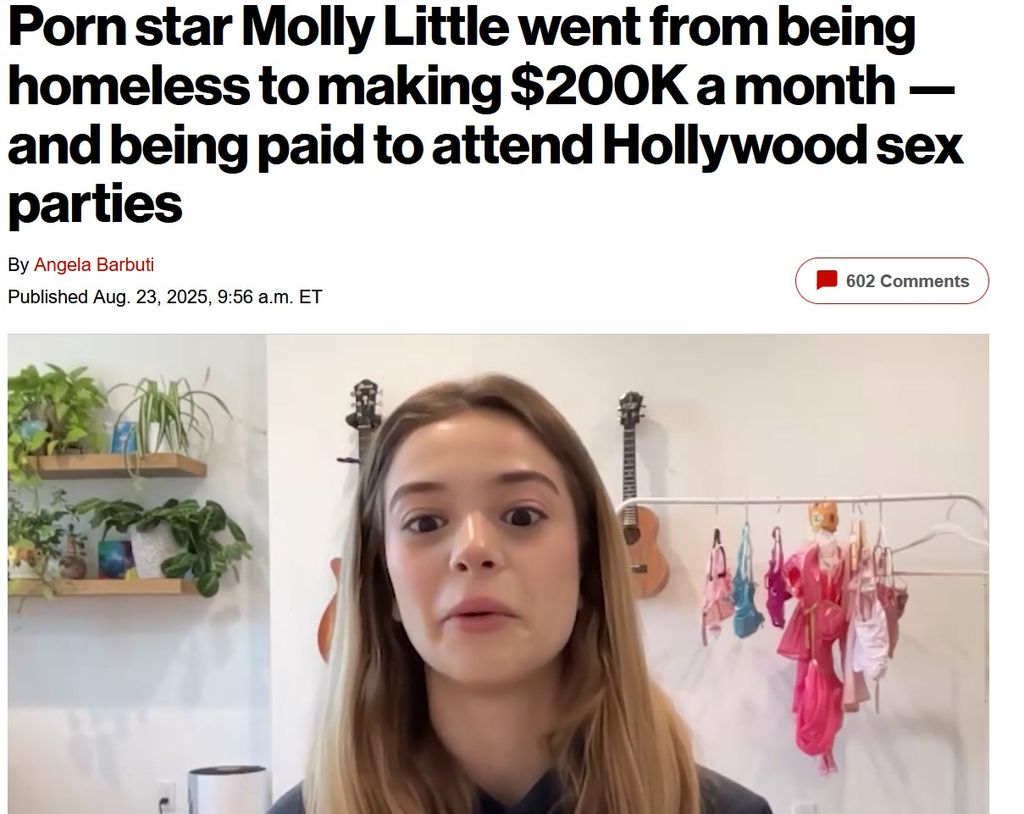Screen dimensions: 1024x814
Task: Click the word "parties" in headline
Action: [95, 205]
